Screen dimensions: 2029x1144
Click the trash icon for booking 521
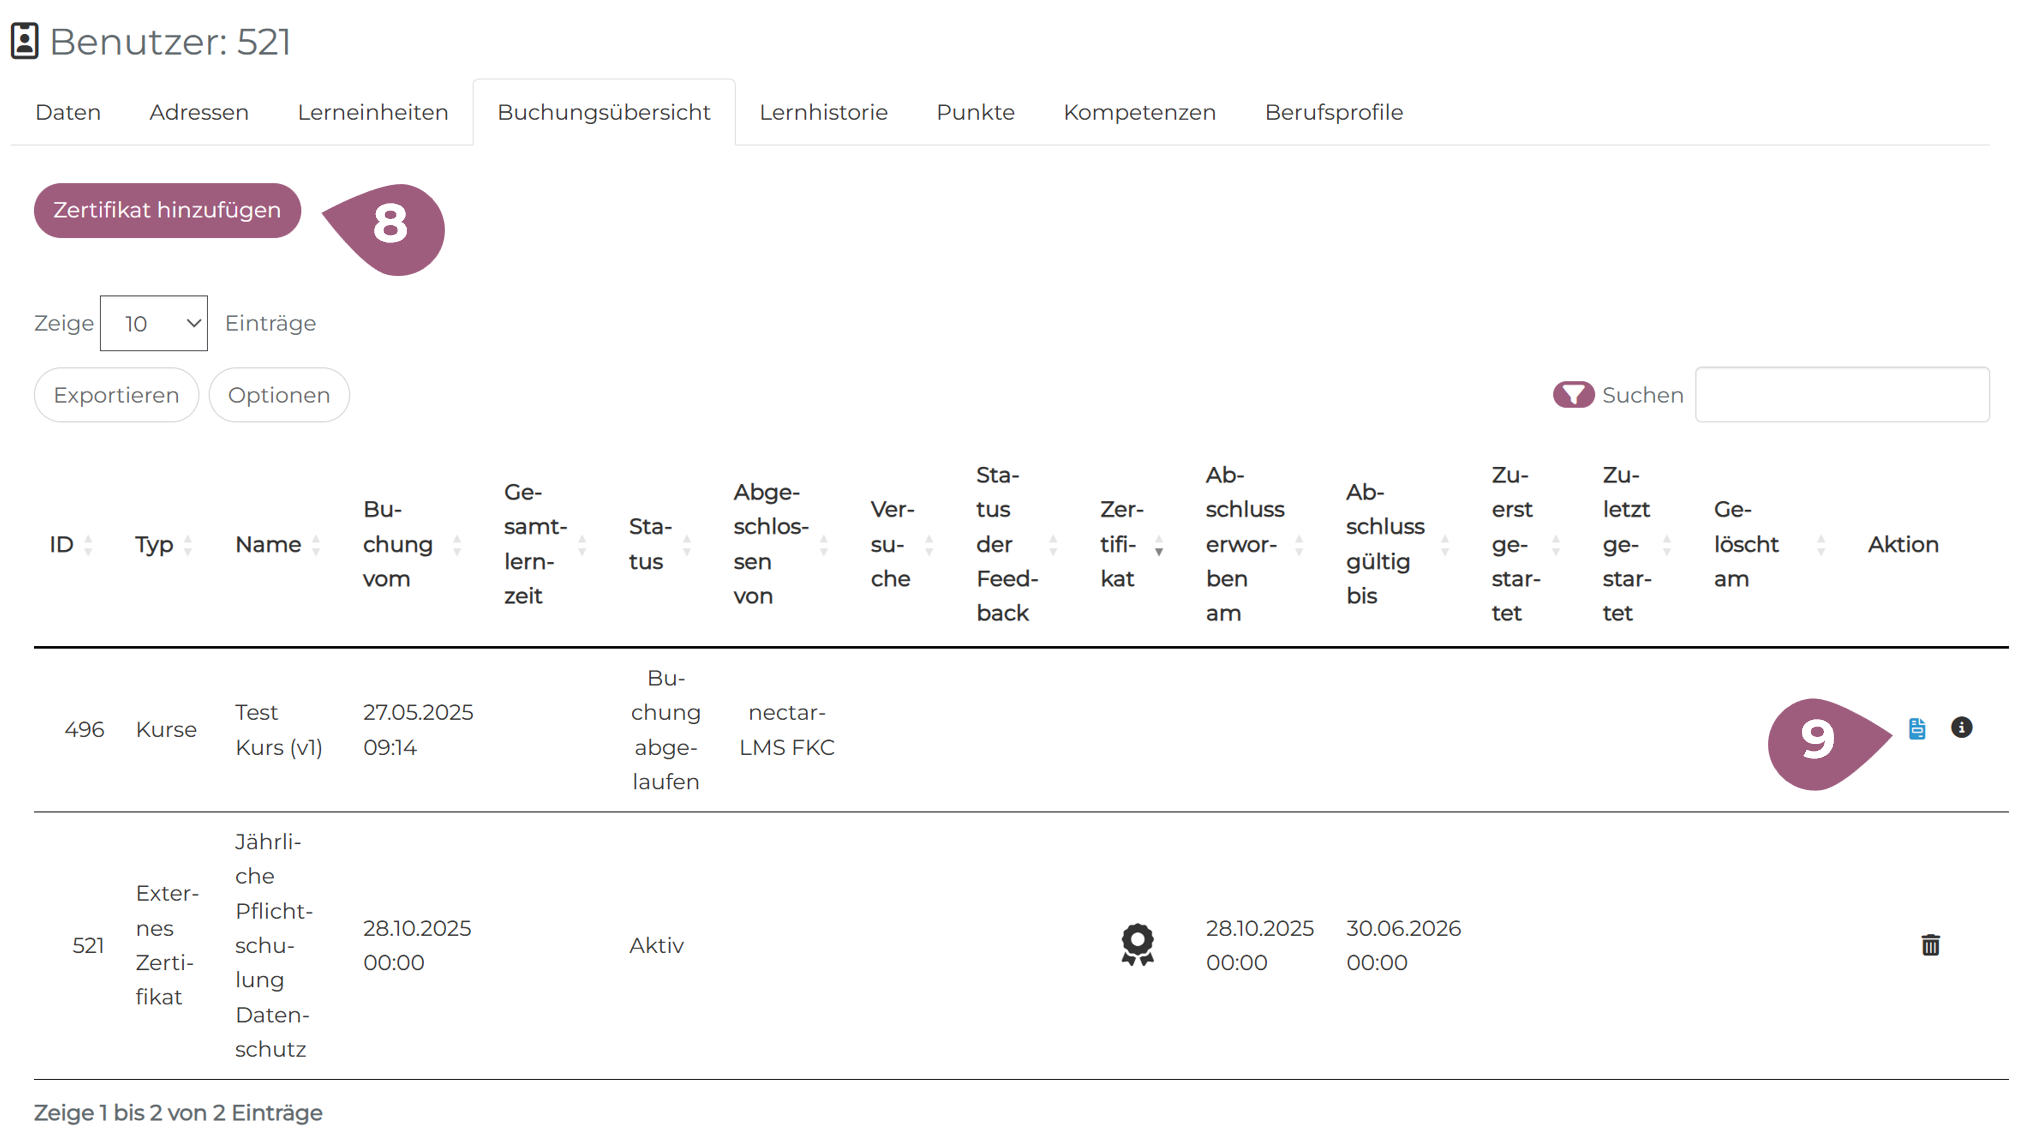coord(1930,945)
